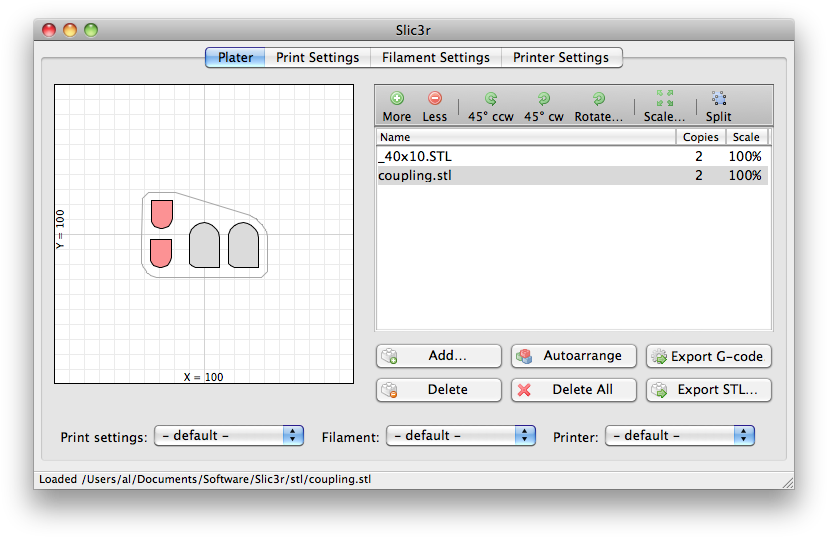827x537 pixels.
Task: Open the Filament Settings tab
Action: click(435, 58)
